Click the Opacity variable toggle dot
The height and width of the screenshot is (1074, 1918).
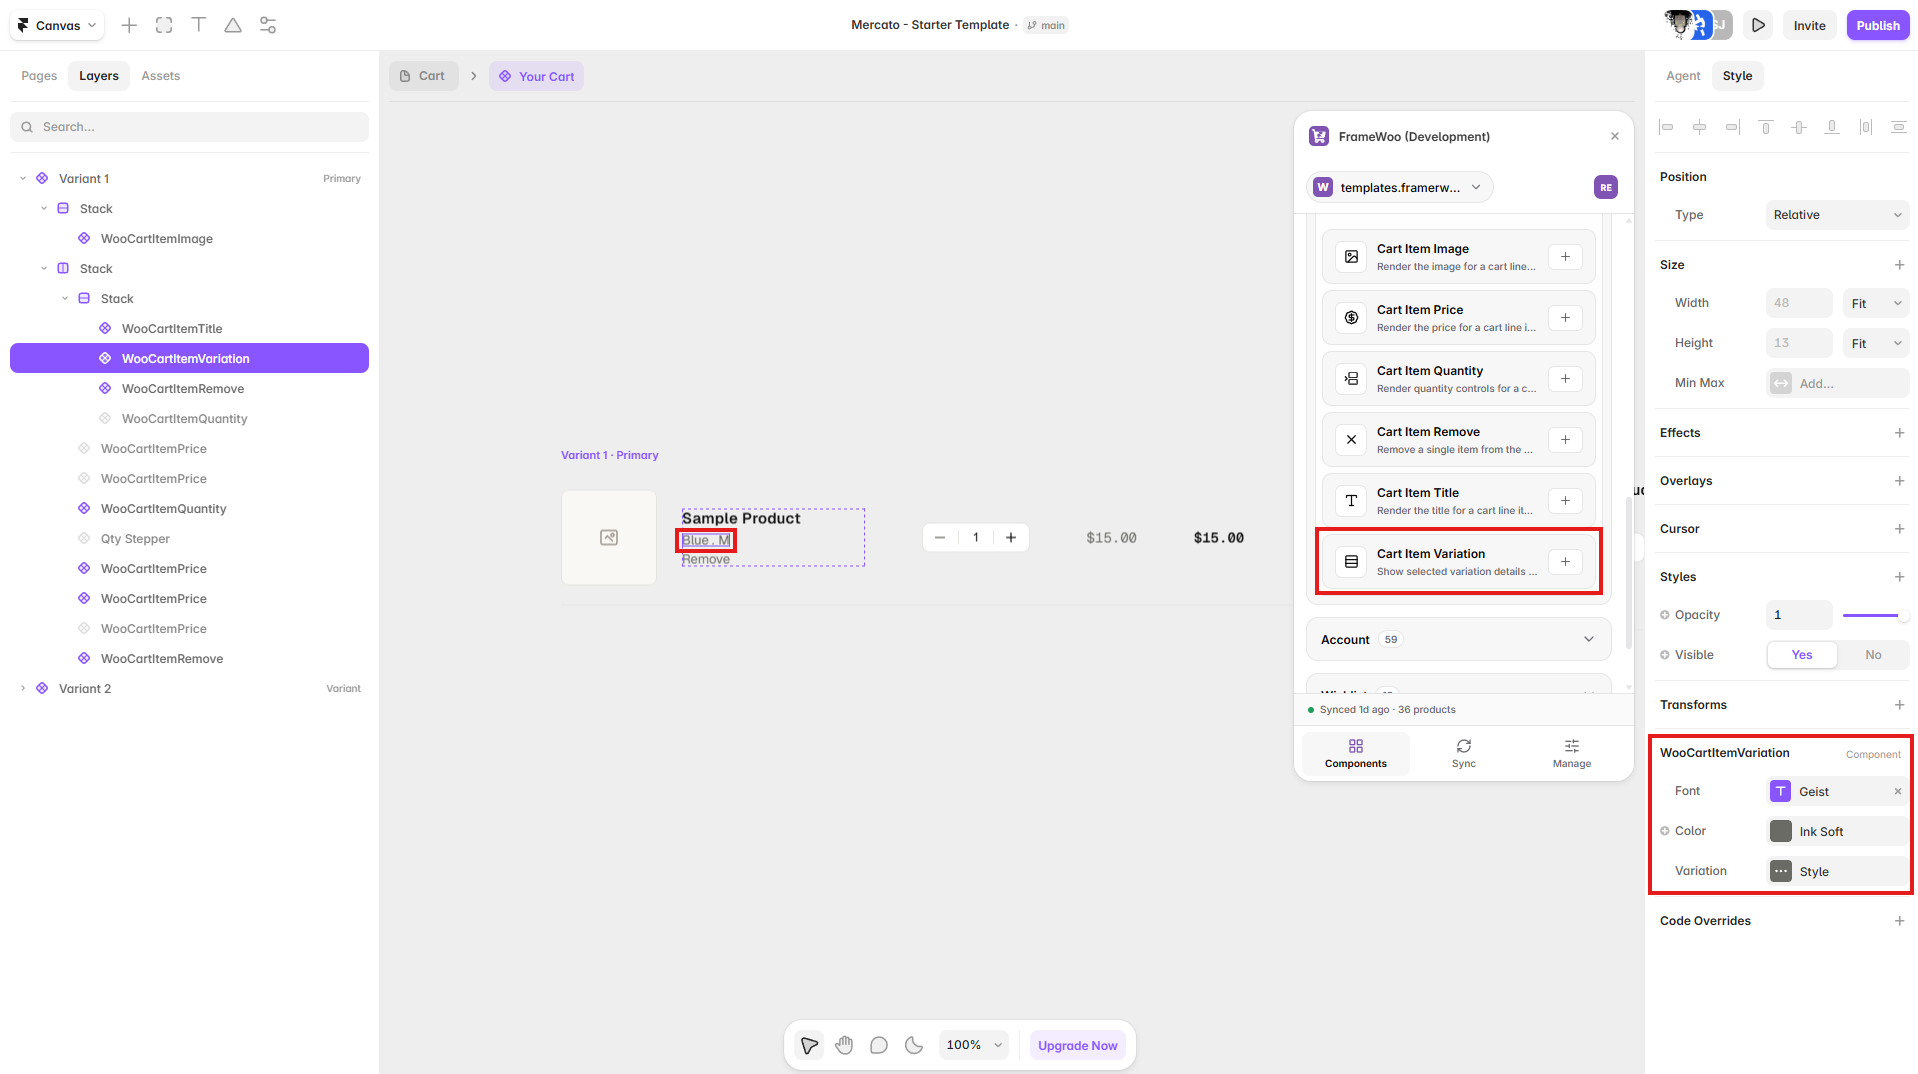1665,615
